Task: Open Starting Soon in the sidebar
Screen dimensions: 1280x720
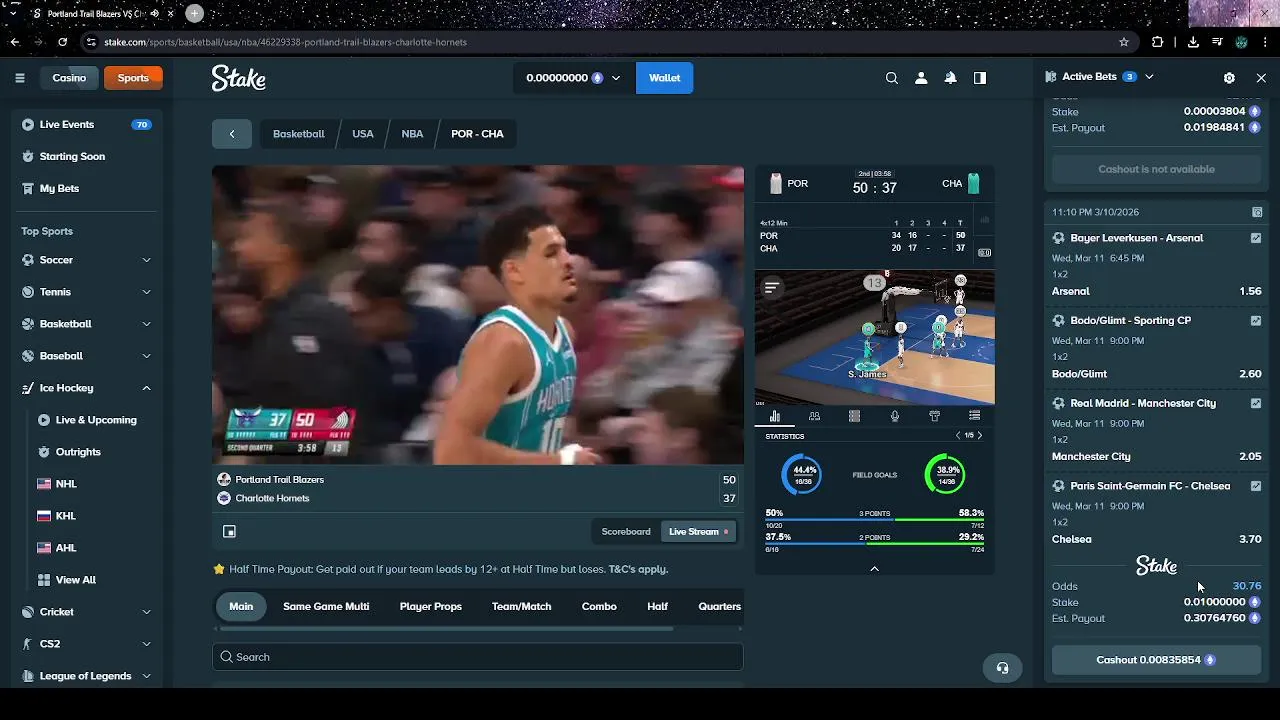Action: coord(86,157)
